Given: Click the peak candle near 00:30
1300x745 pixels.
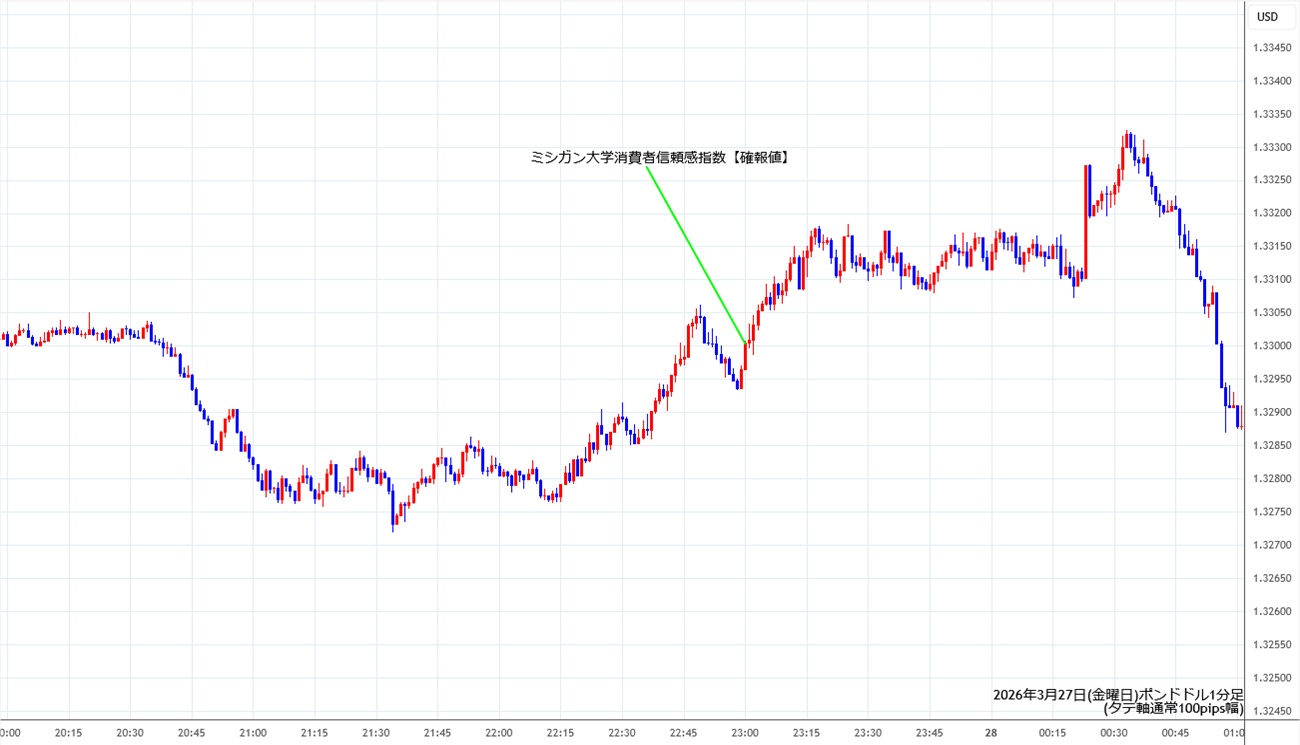Looking at the screenshot, I should pyautogui.click(x=1126, y=140).
